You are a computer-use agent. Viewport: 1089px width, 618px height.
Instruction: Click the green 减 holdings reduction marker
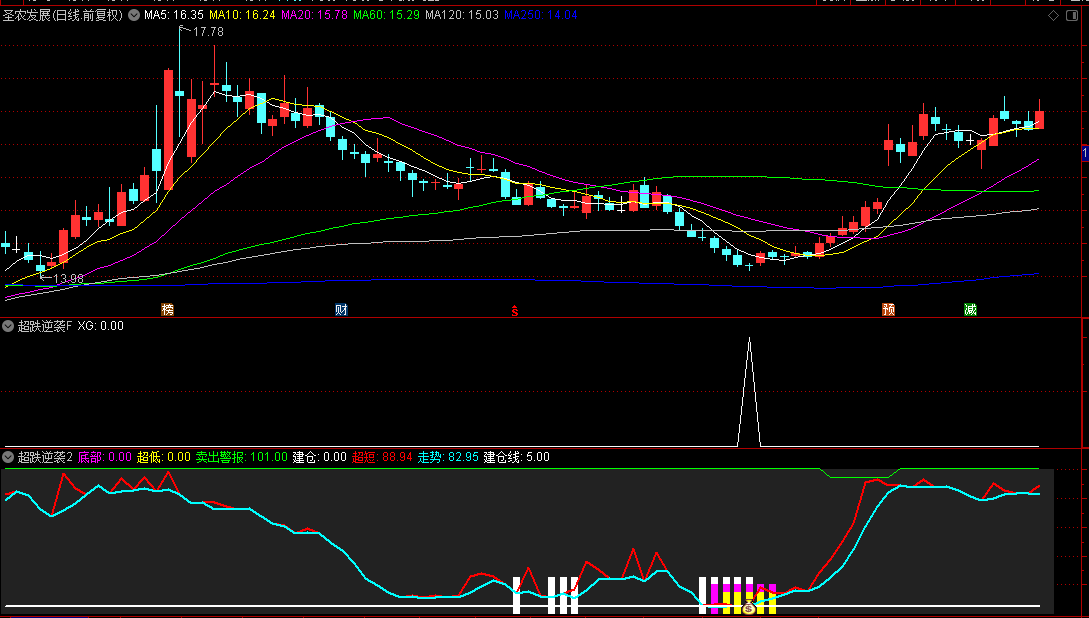point(970,310)
